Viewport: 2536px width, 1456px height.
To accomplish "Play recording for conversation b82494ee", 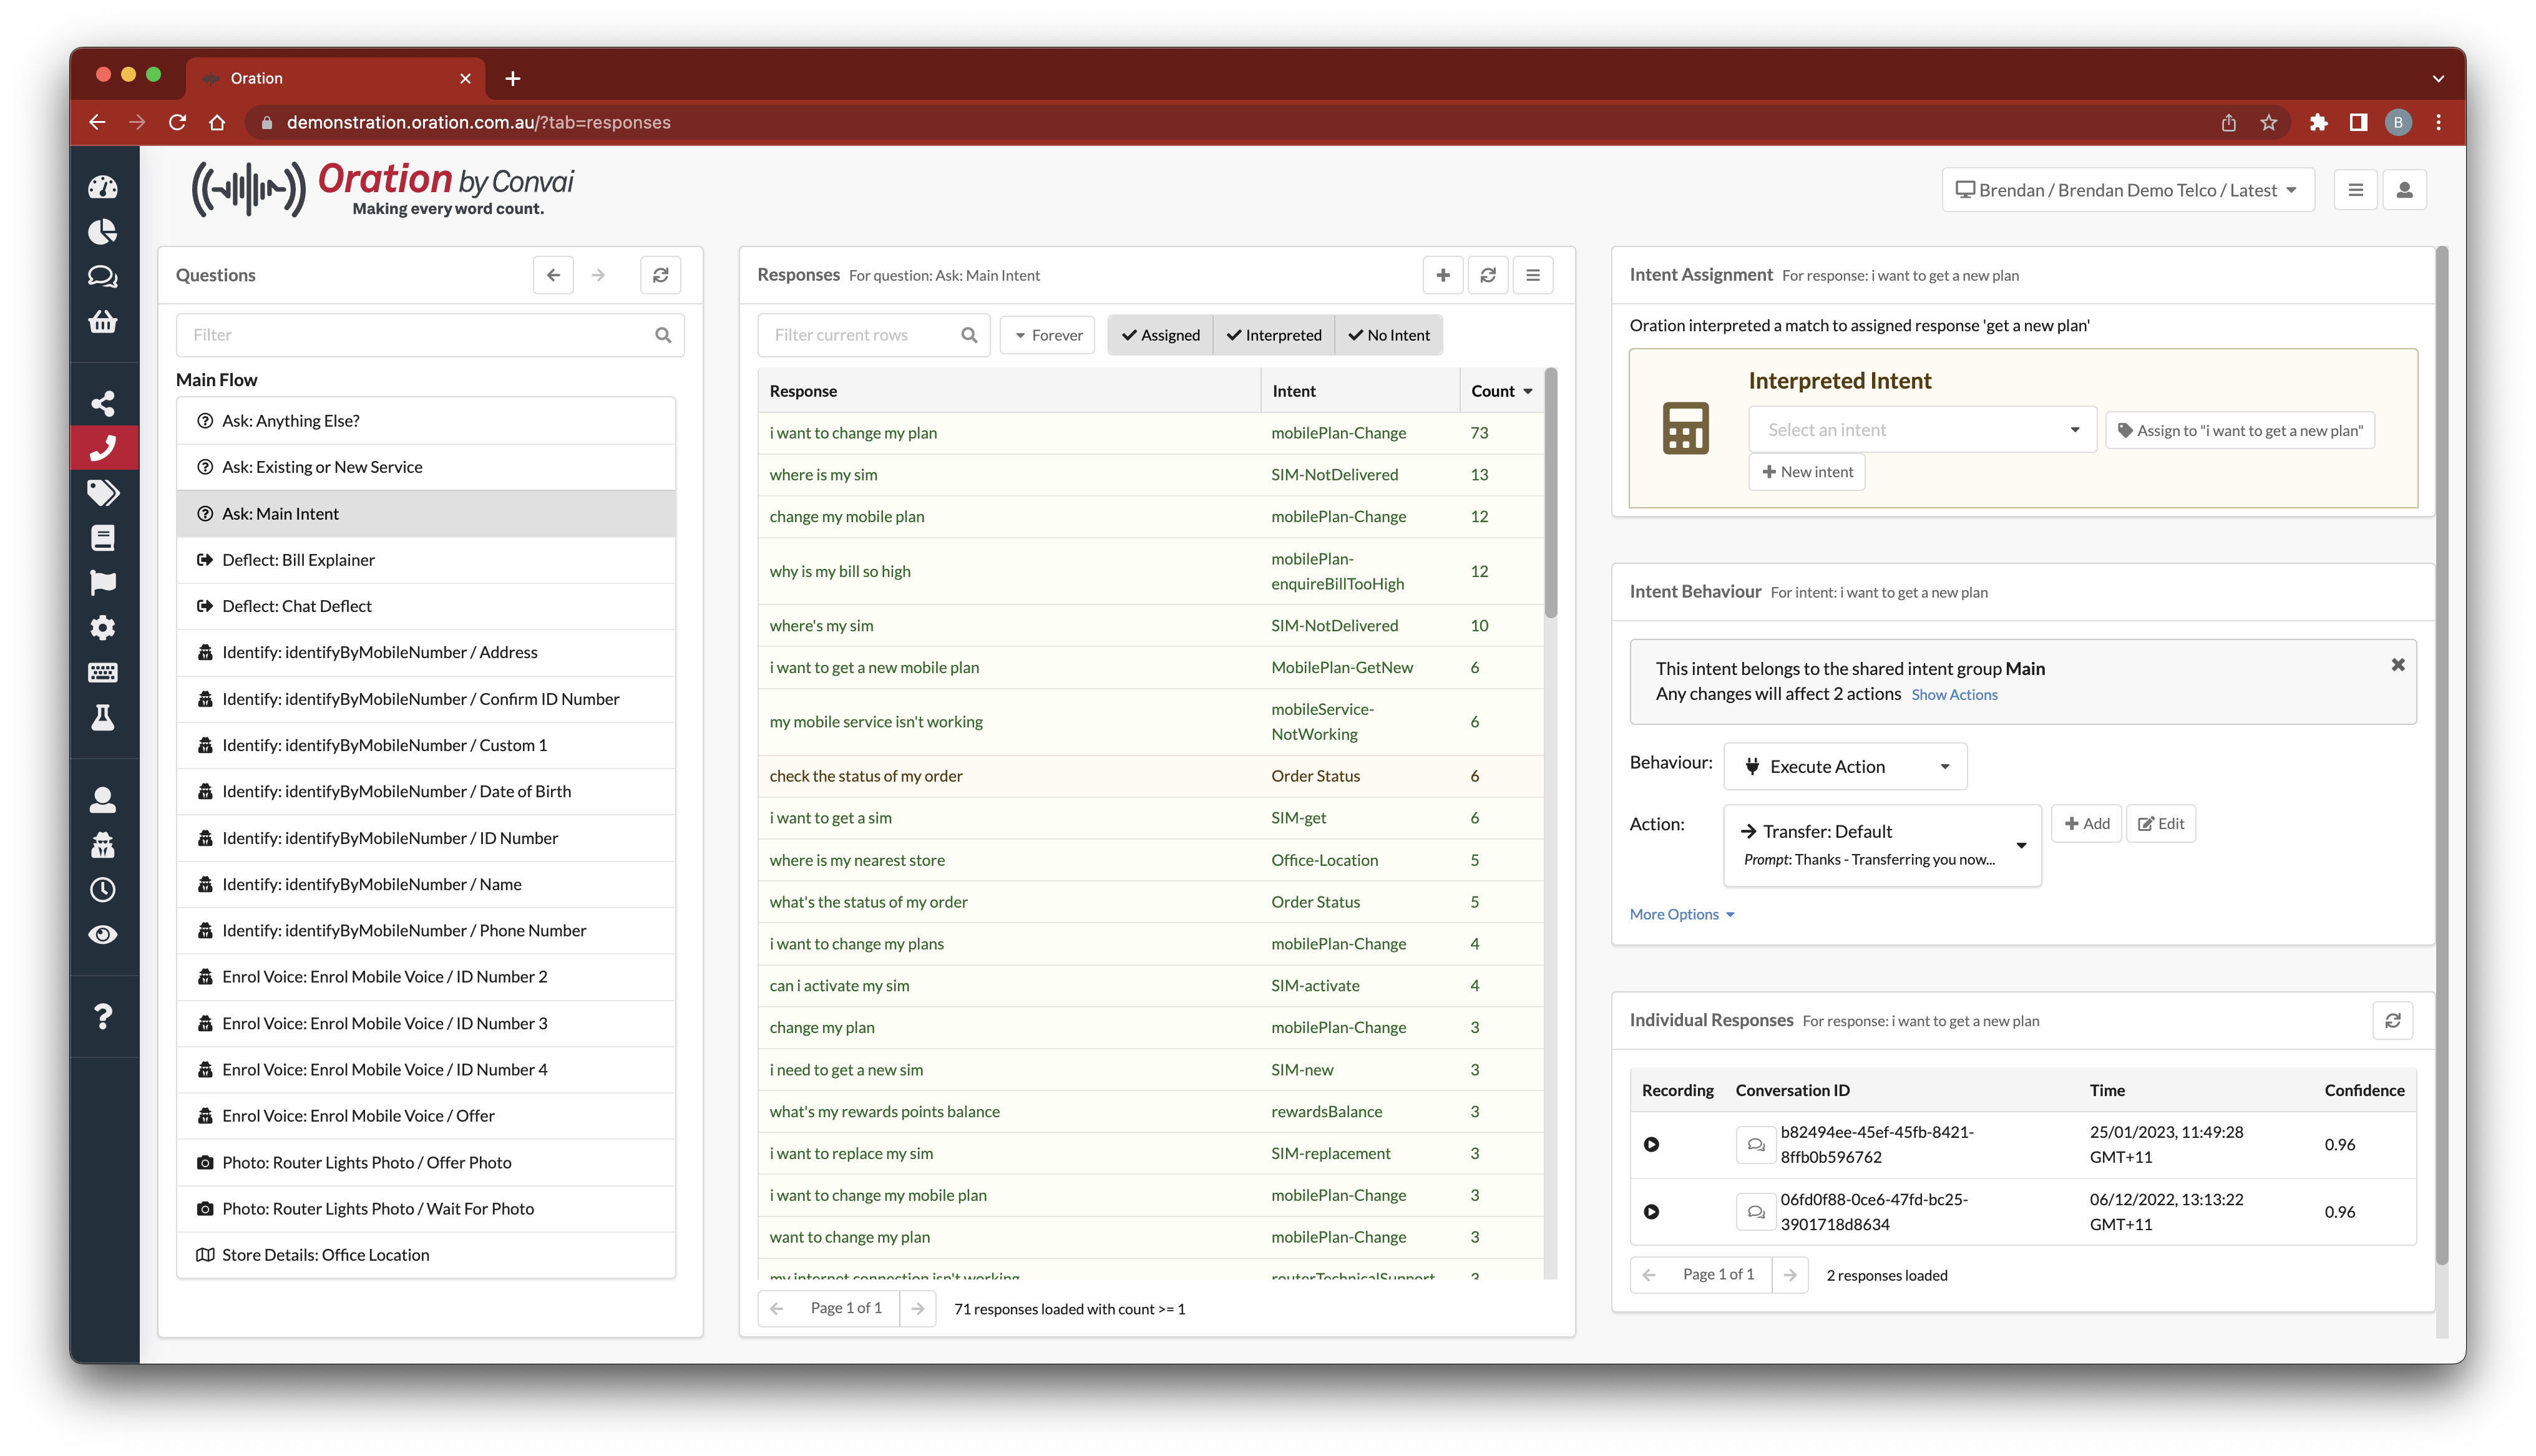I will point(1651,1144).
